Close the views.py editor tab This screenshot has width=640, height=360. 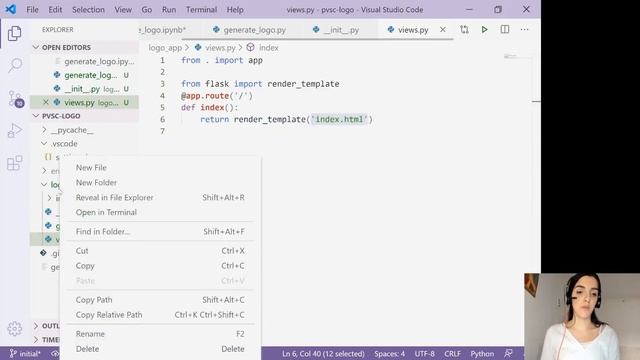[442, 29]
